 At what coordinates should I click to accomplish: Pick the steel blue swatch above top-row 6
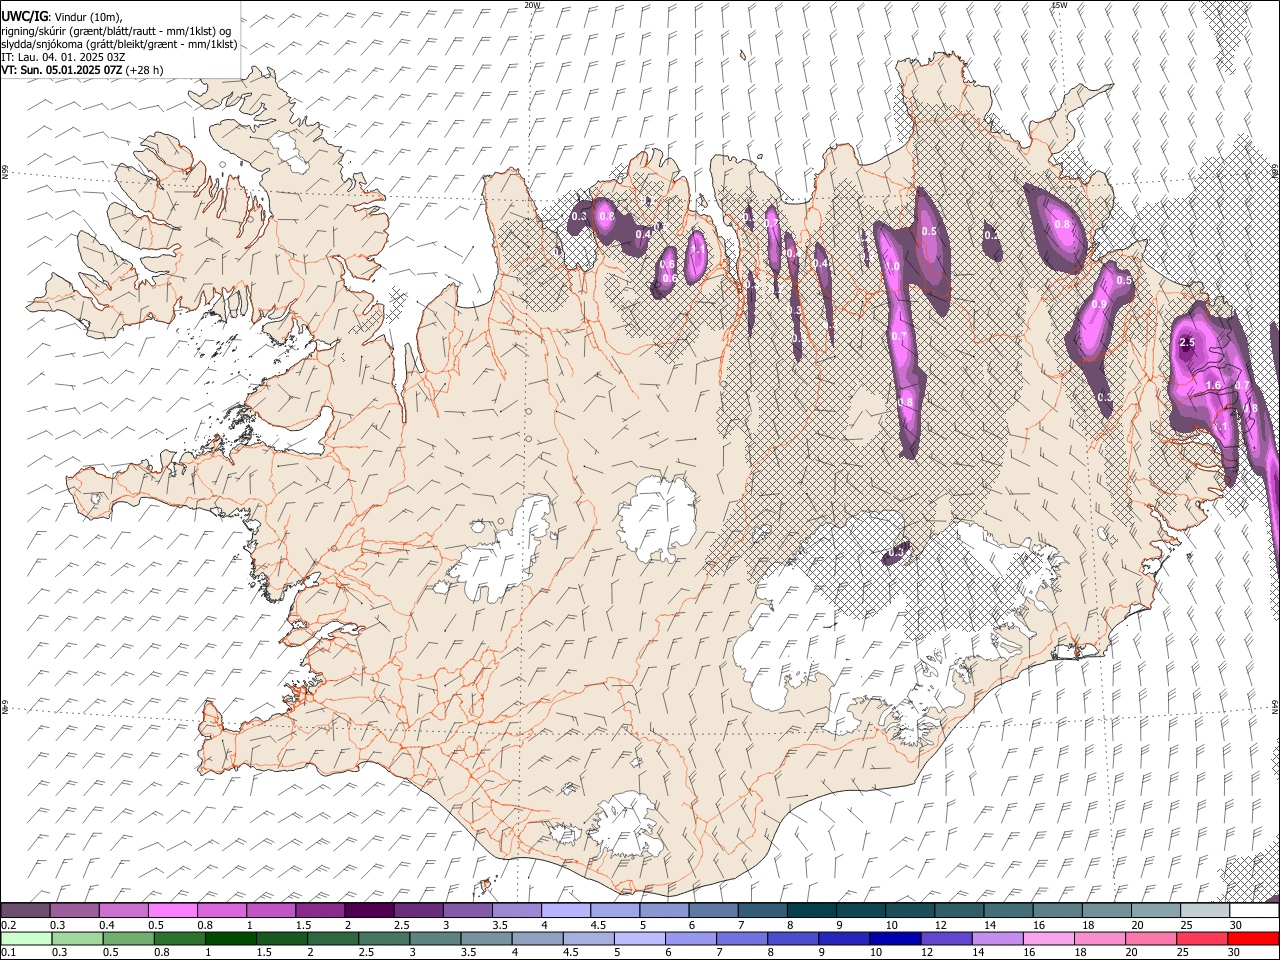714,911
